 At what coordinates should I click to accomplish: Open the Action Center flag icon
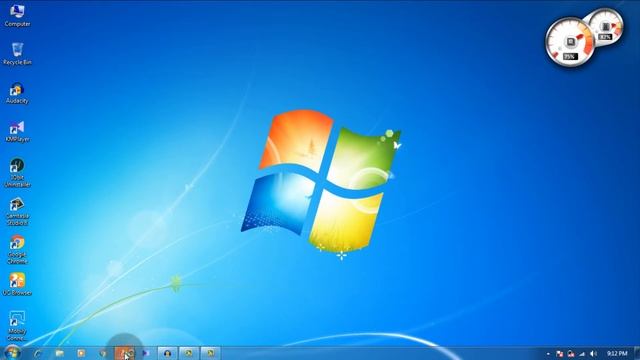pos(560,354)
